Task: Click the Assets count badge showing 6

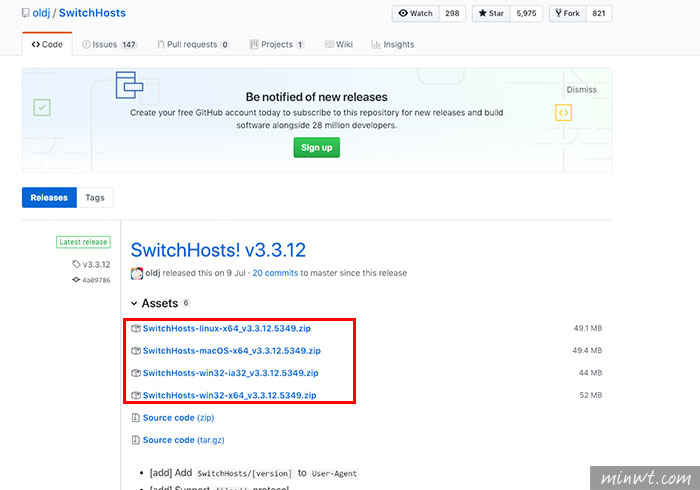Action: pos(186,303)
